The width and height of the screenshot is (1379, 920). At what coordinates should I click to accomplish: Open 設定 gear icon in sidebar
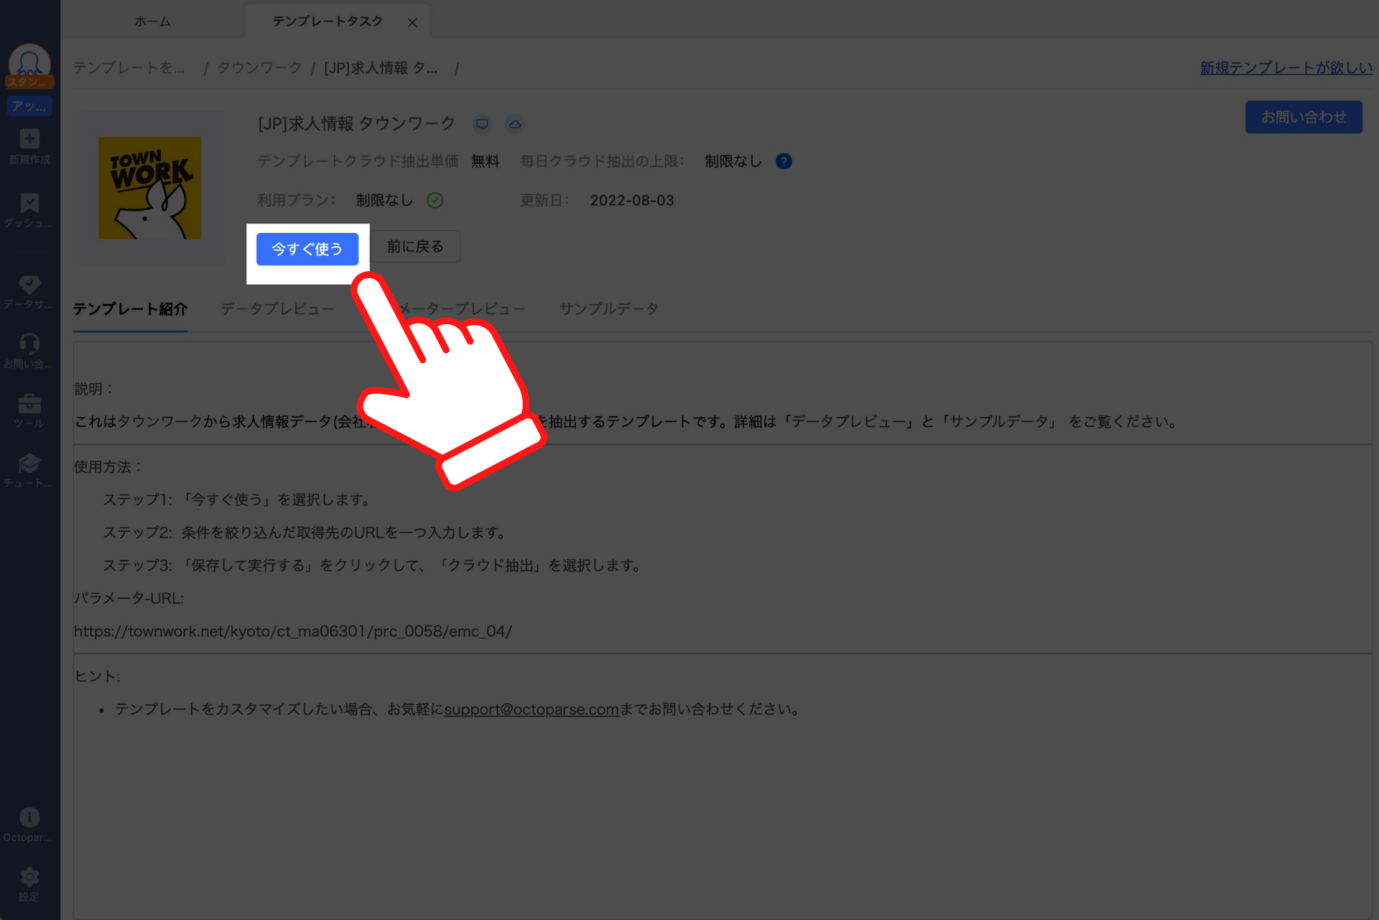pos(29,877)
